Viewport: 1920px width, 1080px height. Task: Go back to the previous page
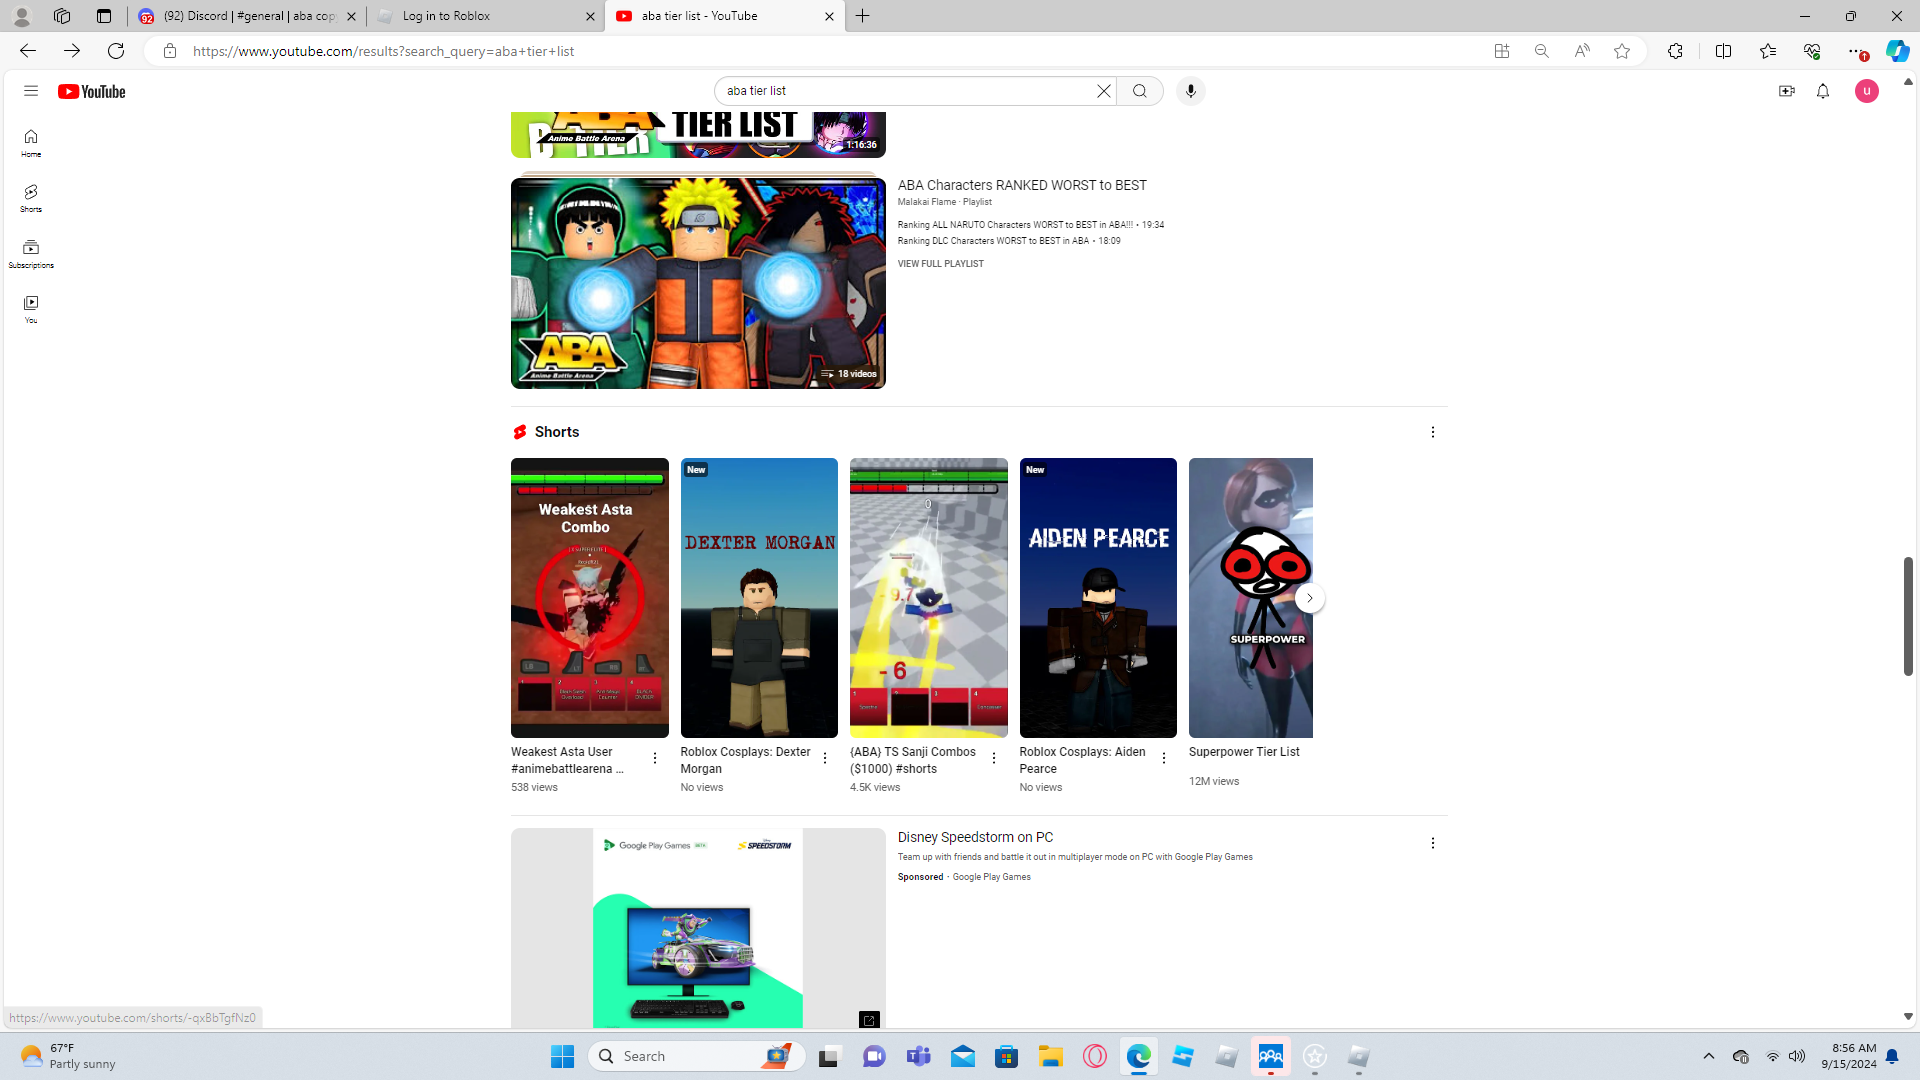[28, 51]
